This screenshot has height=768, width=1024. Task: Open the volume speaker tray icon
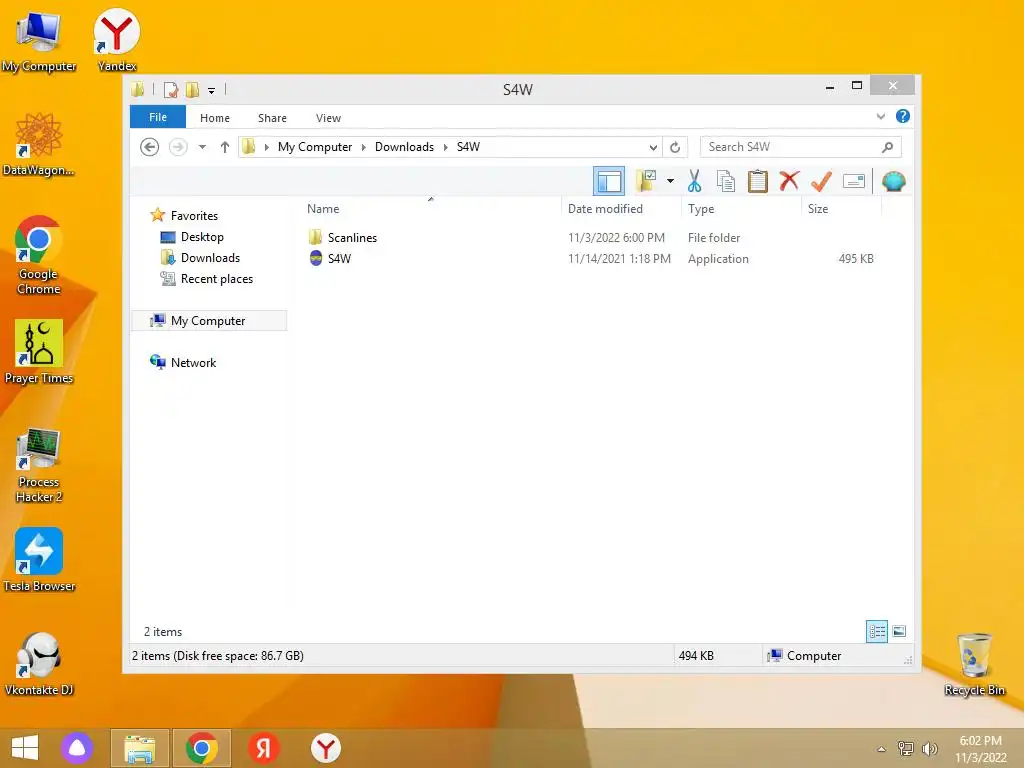pos(929,749)
